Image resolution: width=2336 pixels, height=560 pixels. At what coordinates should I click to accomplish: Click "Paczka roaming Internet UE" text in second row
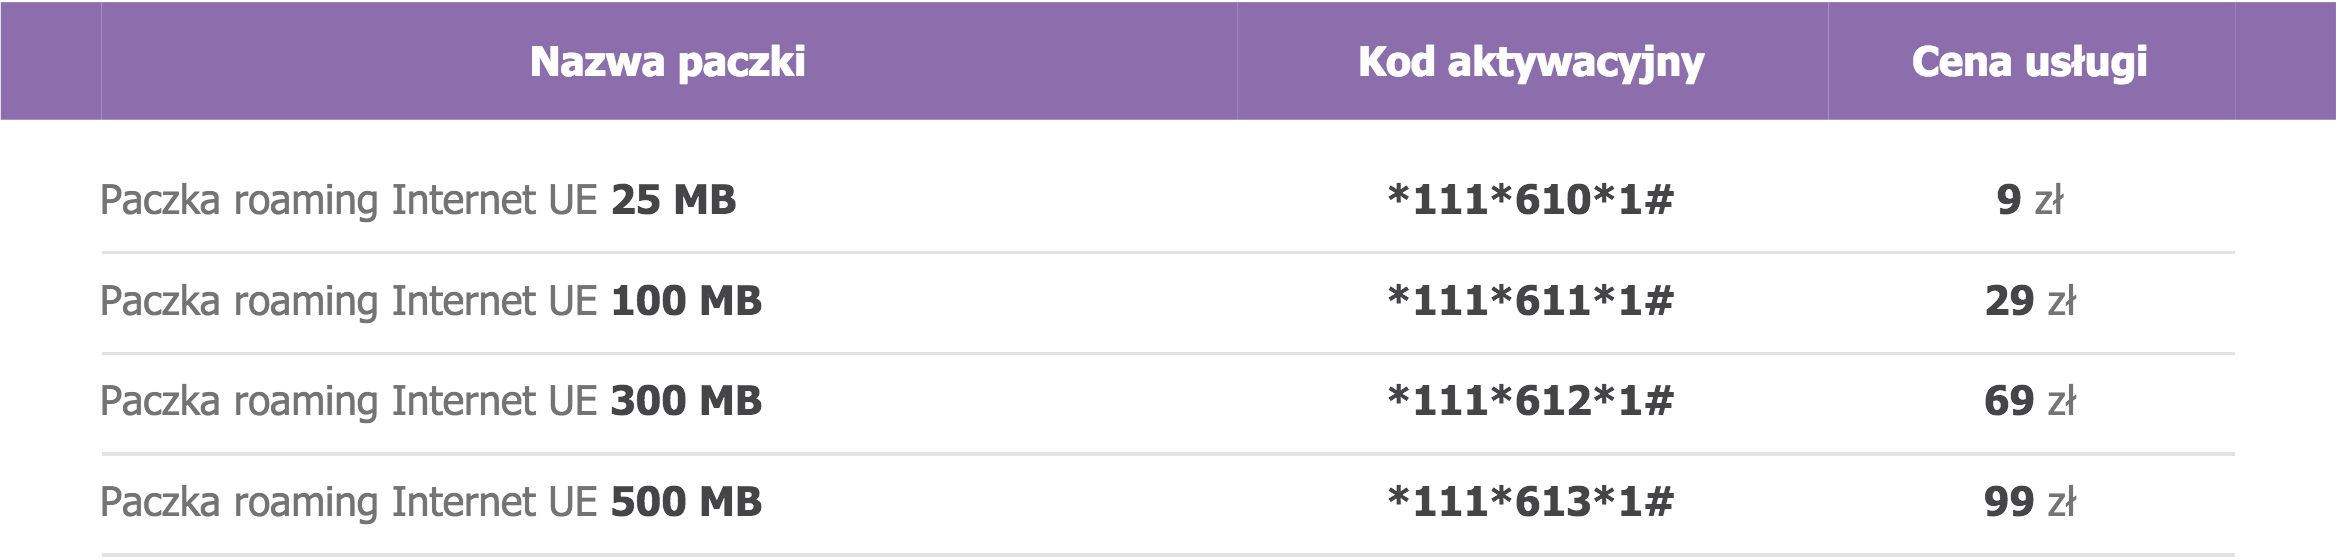[348, 301]
